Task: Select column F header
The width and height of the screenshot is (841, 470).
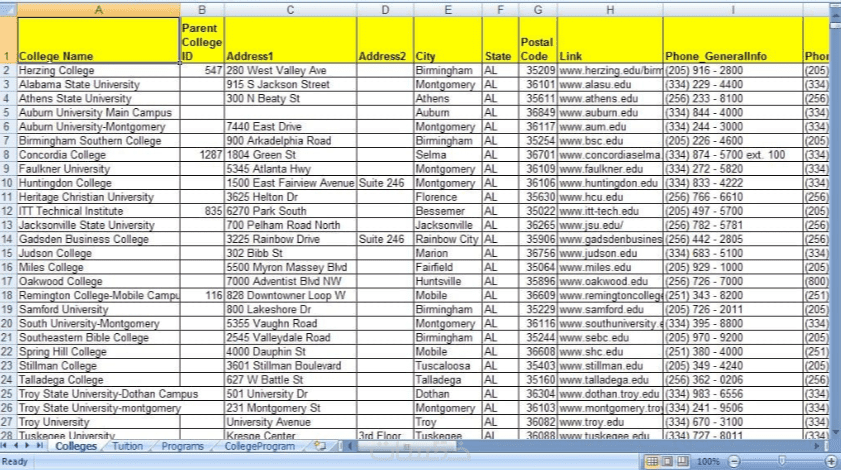Action: click(500, 10)
